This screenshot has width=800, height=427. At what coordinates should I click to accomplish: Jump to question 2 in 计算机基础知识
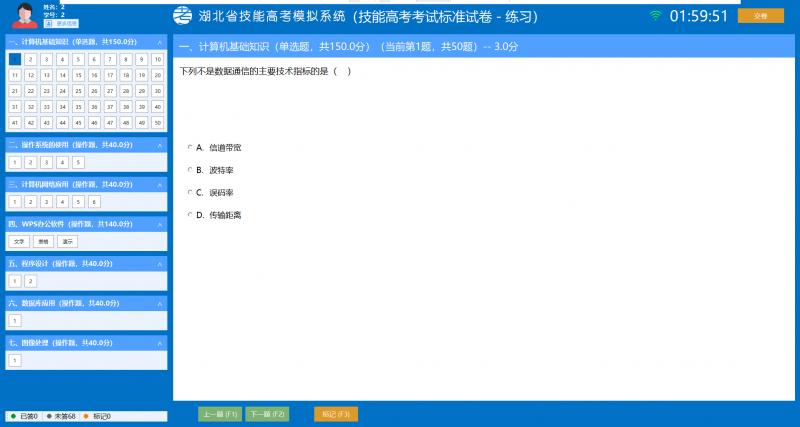coord(31,60)
